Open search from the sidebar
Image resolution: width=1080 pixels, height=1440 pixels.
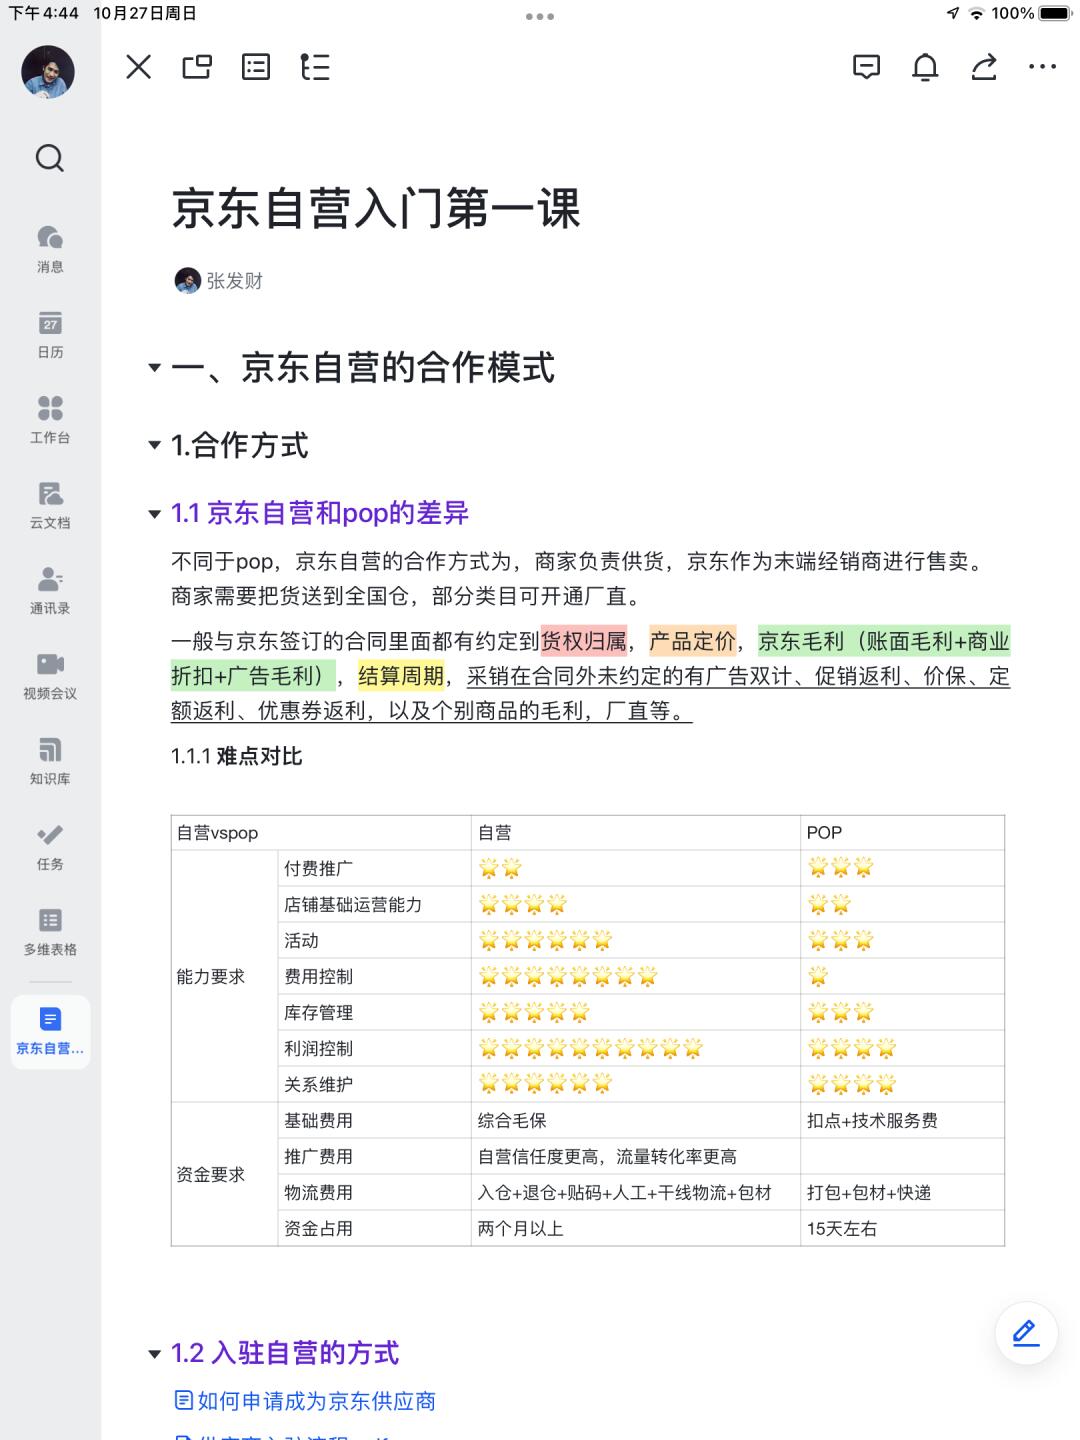49,158
